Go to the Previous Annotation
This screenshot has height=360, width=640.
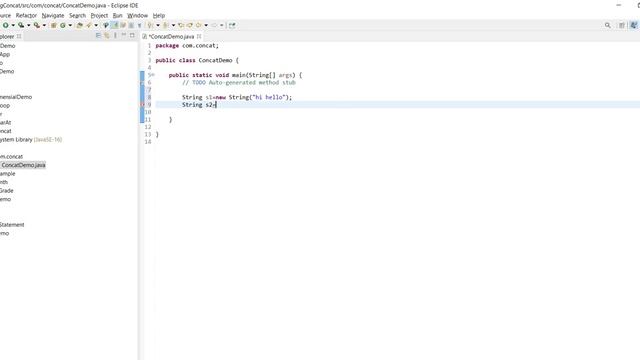coord(165,25)
